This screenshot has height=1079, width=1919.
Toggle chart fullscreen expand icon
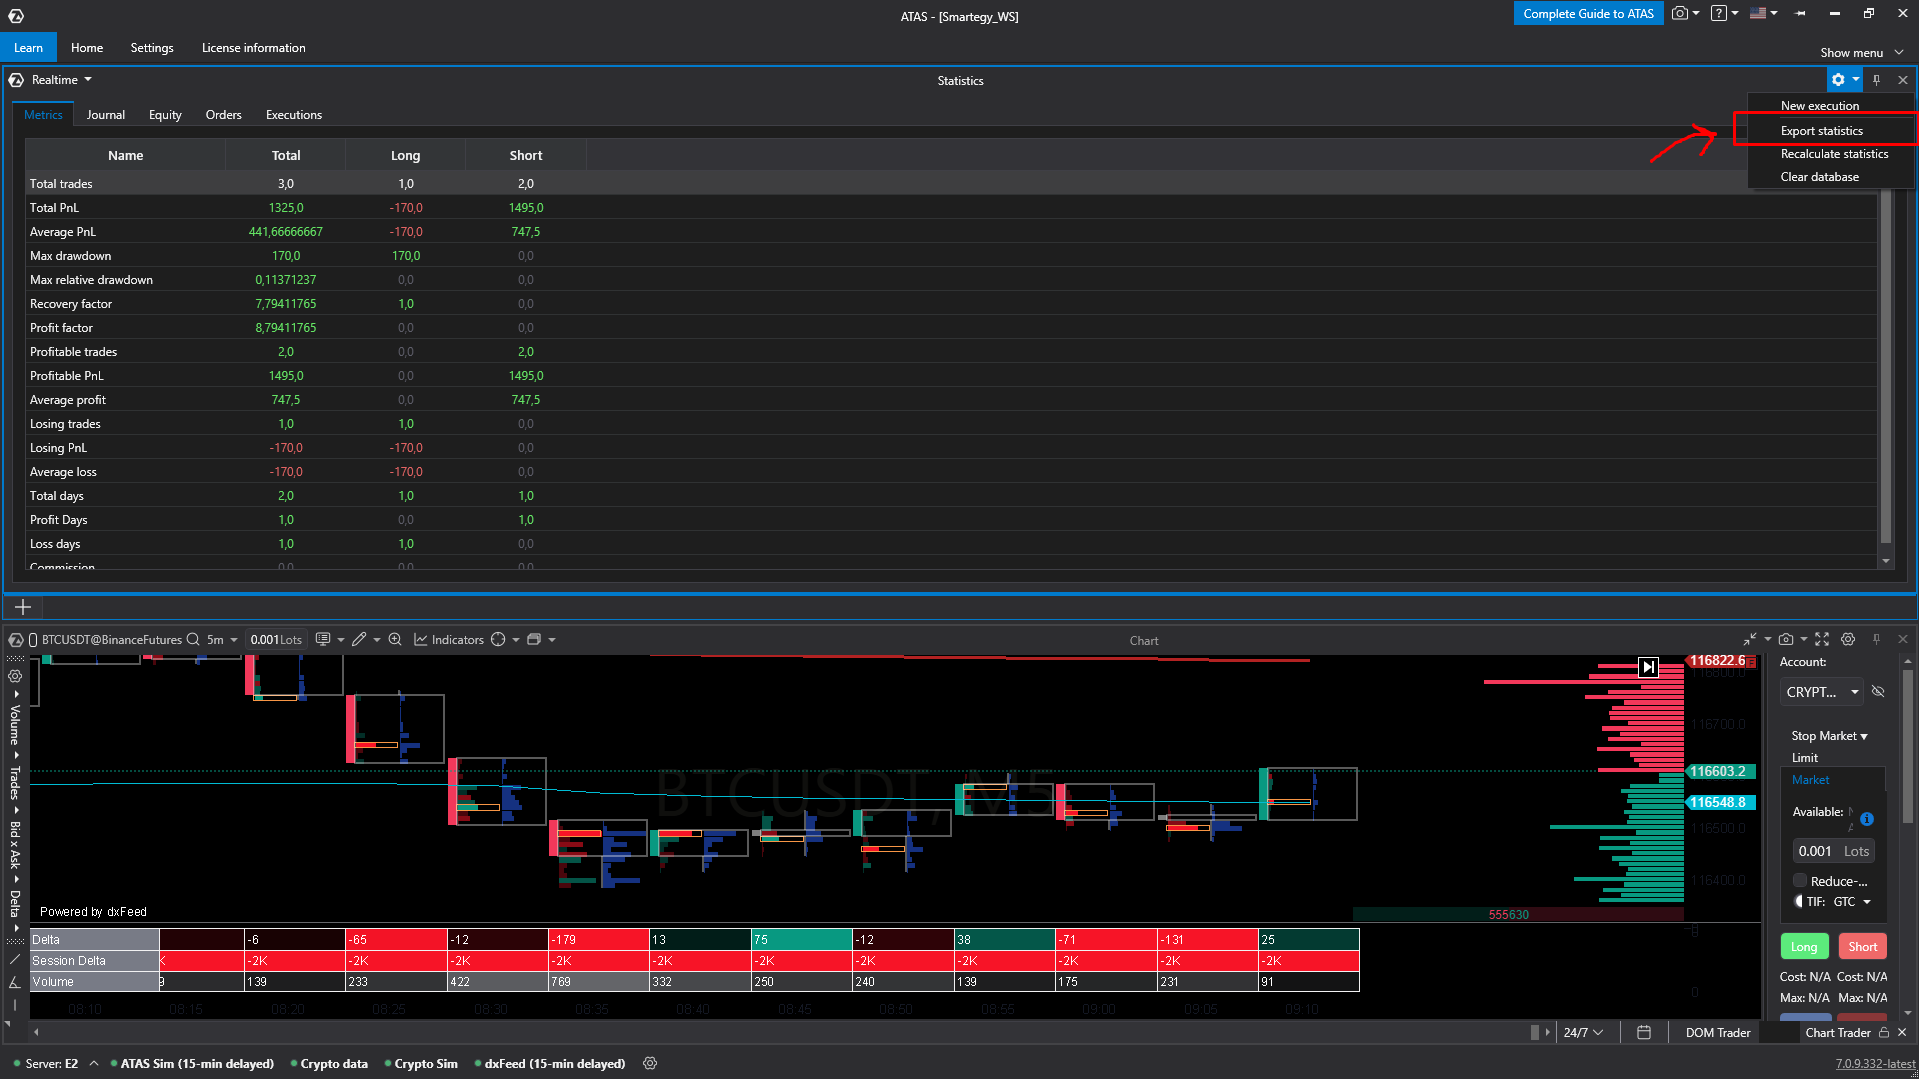click(x=1822, y=640)
